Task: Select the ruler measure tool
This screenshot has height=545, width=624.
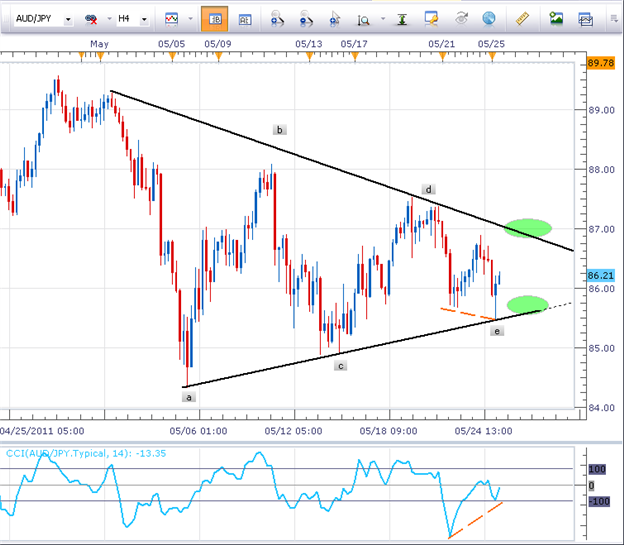Action: (522, 18)
